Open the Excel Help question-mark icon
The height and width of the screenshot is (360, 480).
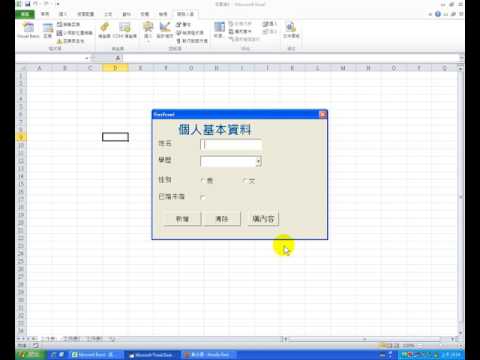438,14
